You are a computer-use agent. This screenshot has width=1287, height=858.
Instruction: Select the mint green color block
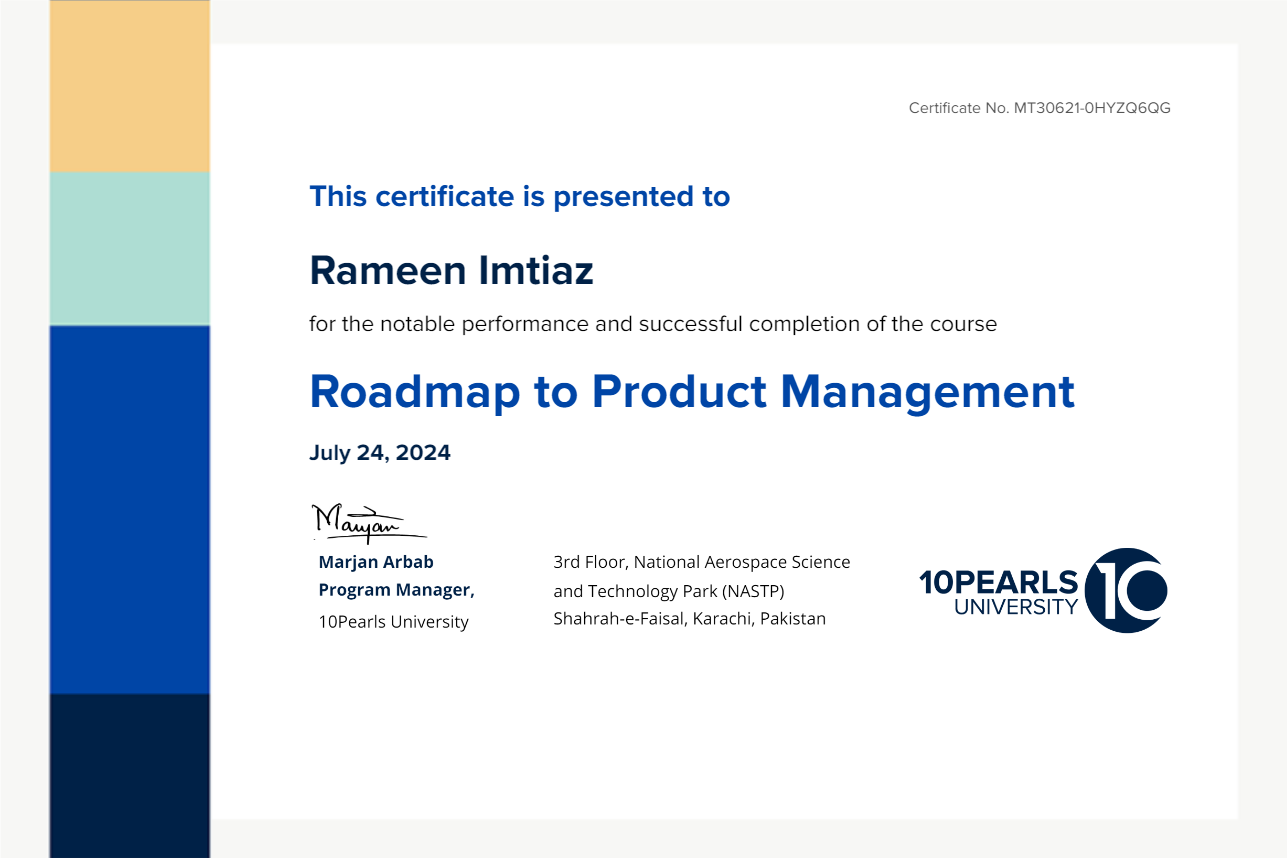[130, 248]
